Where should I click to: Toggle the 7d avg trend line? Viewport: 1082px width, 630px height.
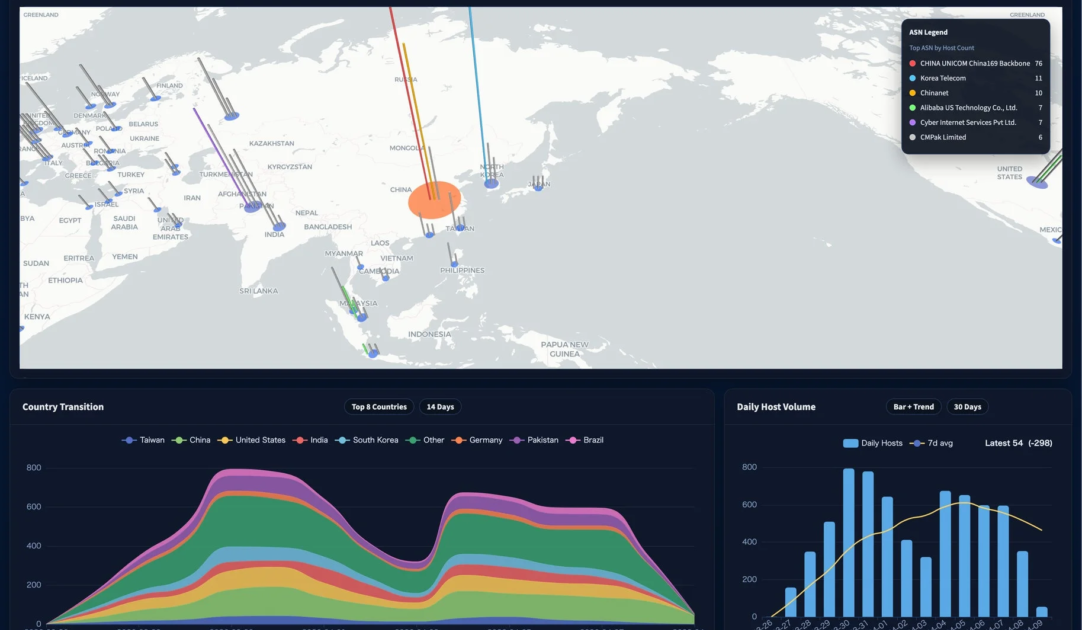click(931, 443)
